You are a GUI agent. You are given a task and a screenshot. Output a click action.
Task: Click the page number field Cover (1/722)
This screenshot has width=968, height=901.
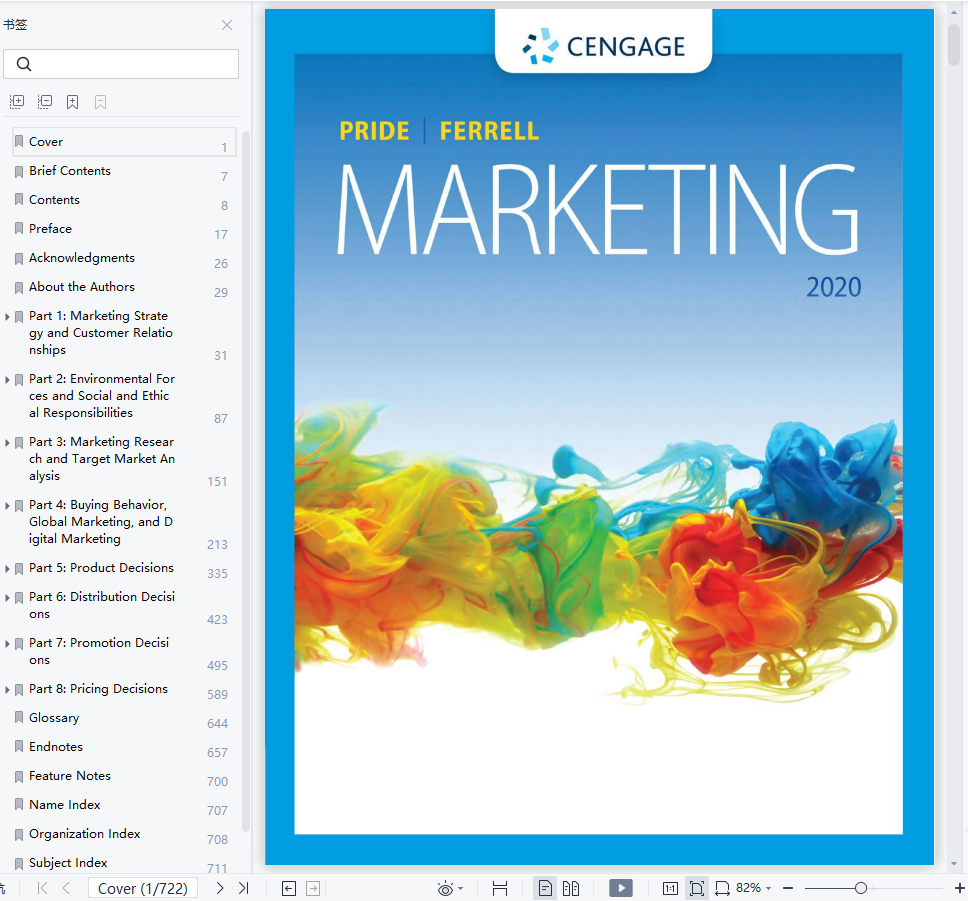143,889
